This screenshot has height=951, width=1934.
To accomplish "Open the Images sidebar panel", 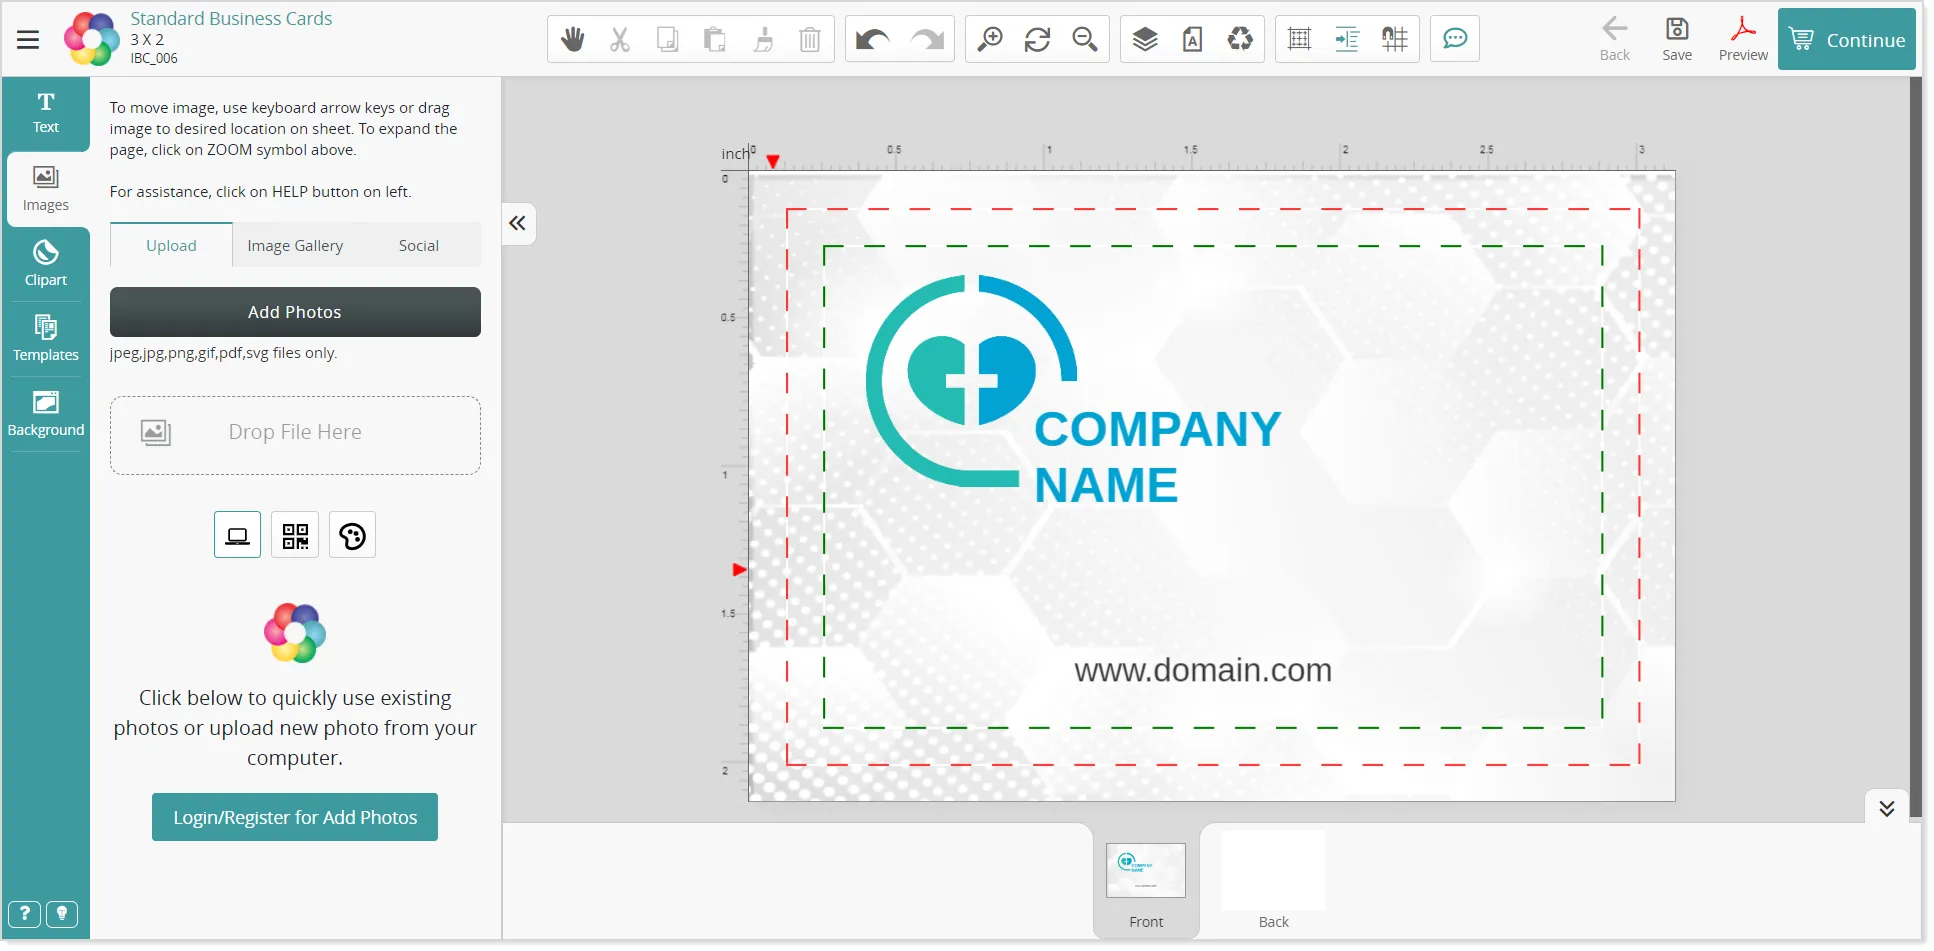I will pyautogui.click(x=46, y=189).
